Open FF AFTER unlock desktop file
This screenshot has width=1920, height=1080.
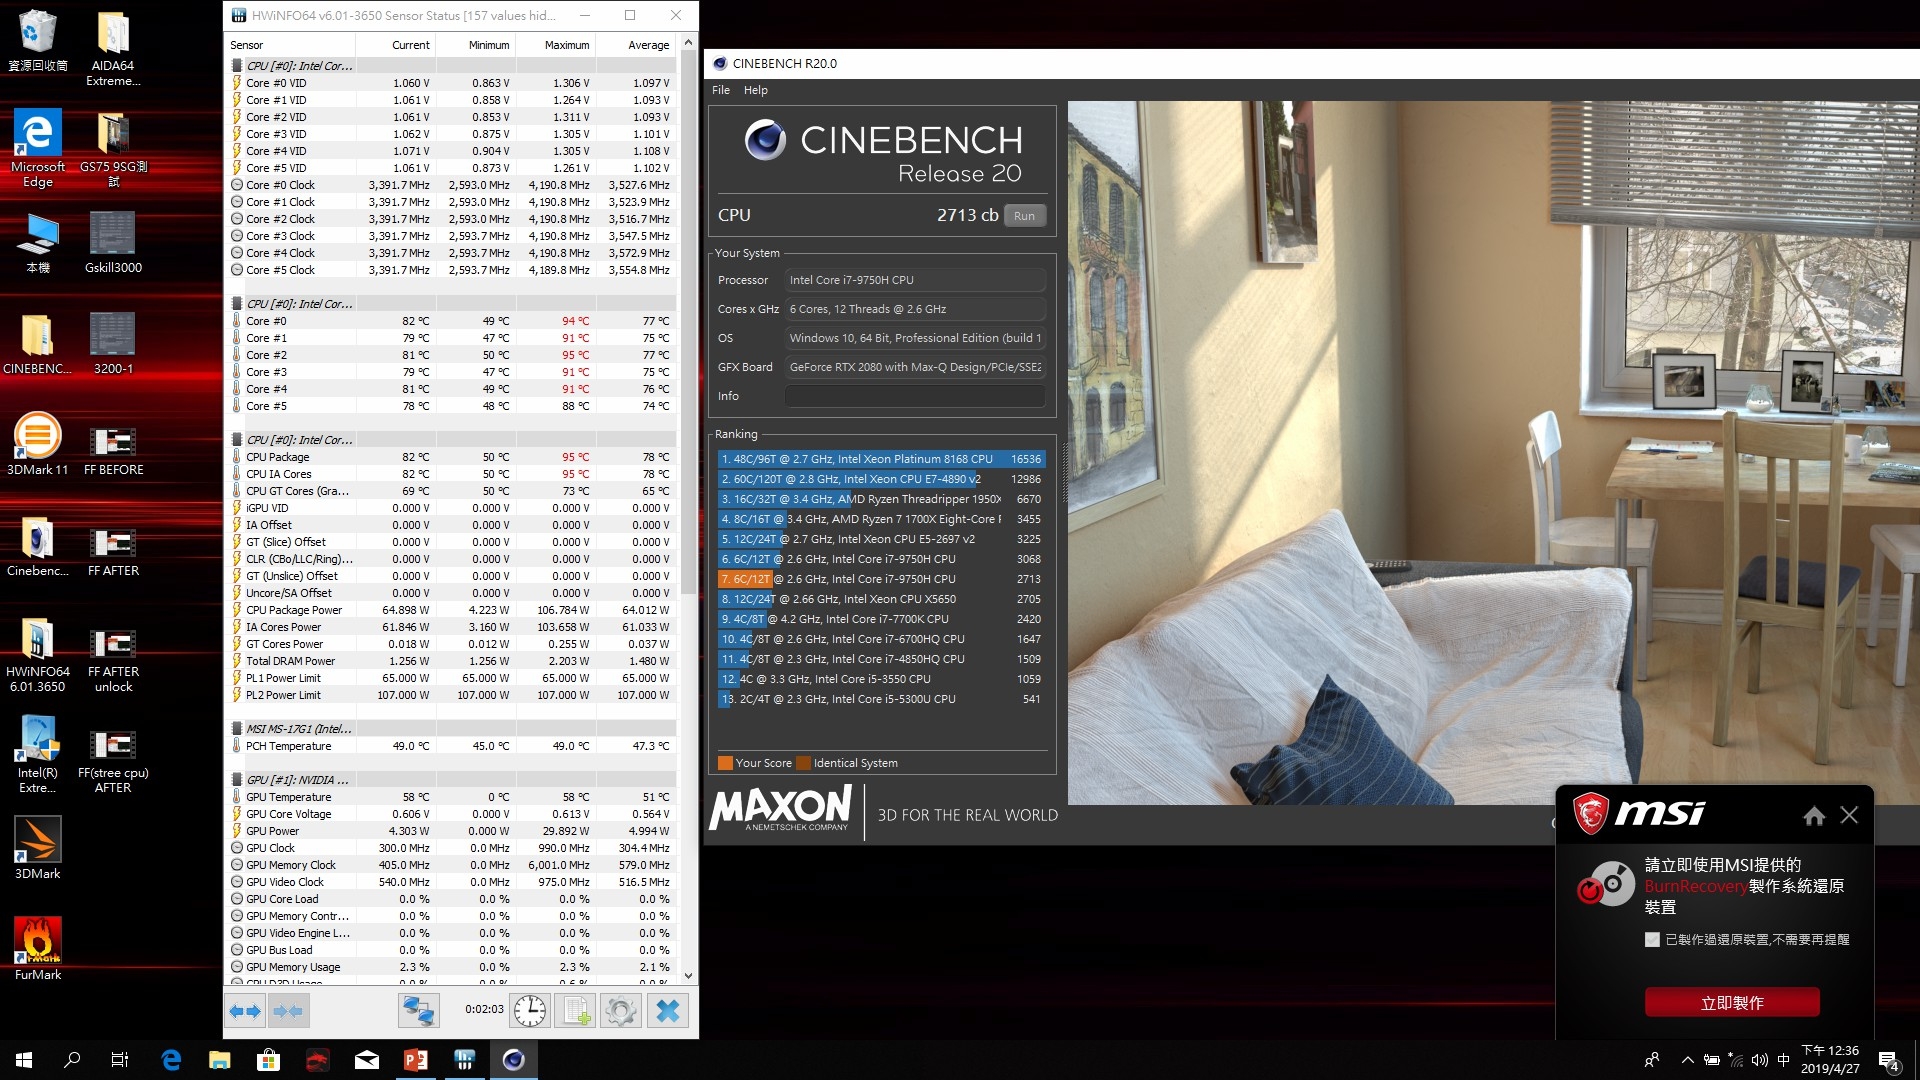tap(113, 660)
